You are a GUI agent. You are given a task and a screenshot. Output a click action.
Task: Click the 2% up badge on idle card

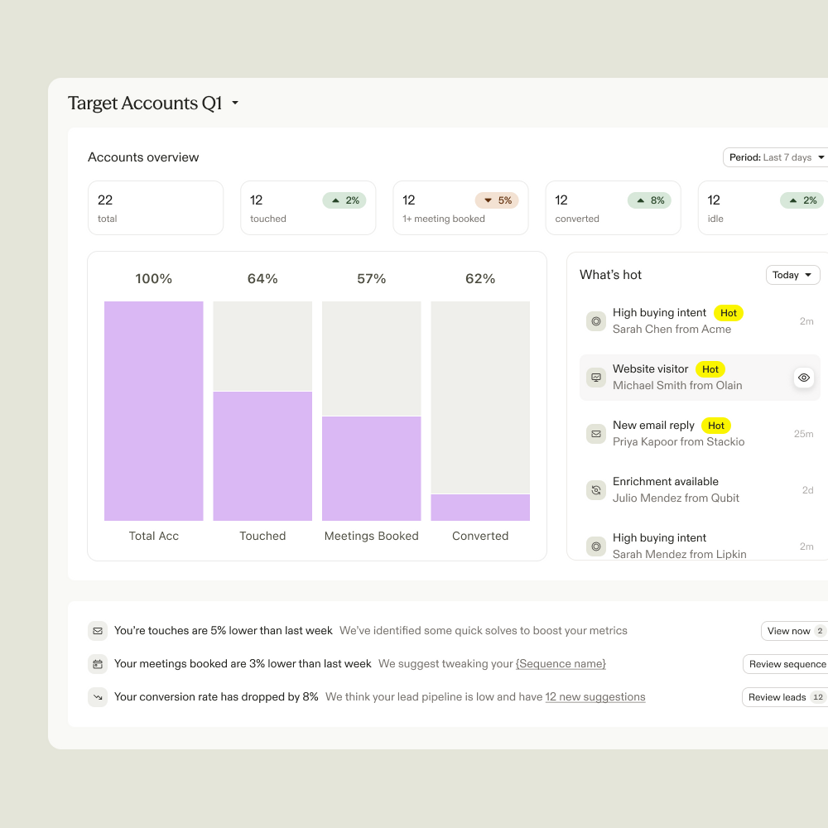pos(802,201)
